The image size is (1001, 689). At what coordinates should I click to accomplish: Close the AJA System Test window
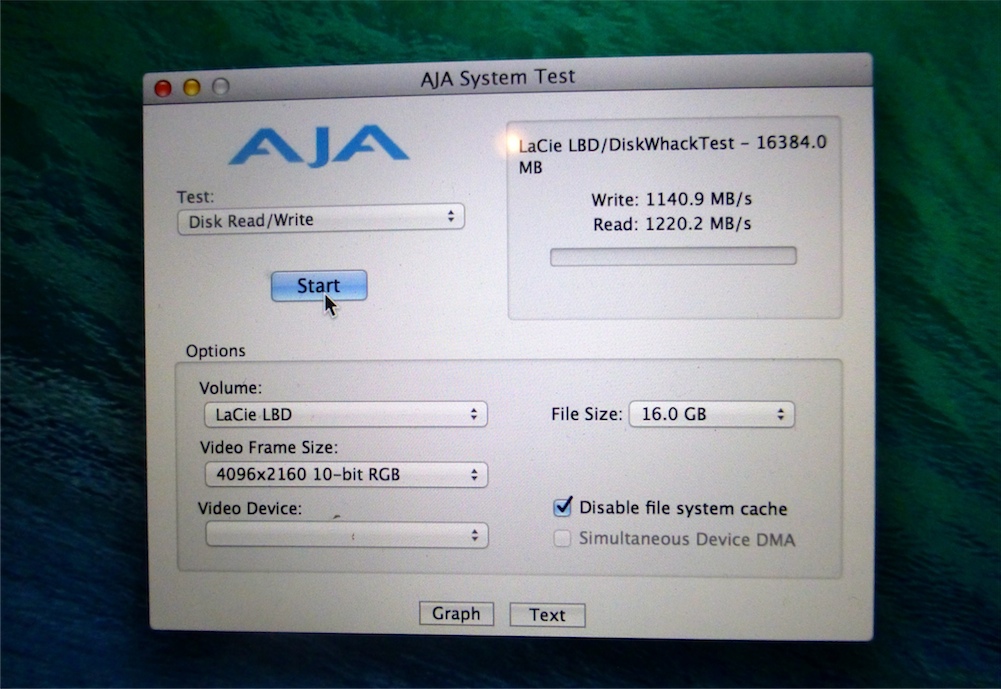tap(163, 88)
